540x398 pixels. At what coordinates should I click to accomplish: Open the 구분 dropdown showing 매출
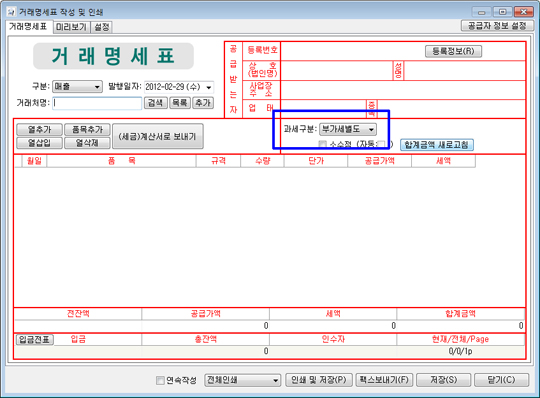click(x=77, y=86)
